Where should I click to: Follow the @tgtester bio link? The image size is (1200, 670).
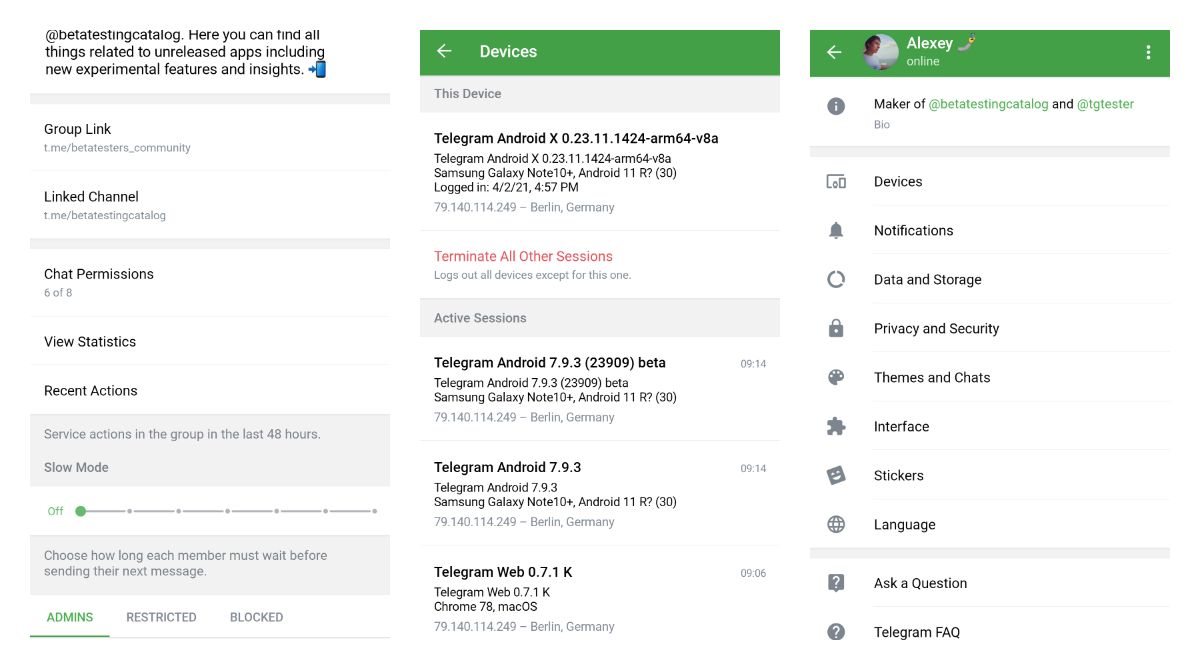click(1105, 104)
